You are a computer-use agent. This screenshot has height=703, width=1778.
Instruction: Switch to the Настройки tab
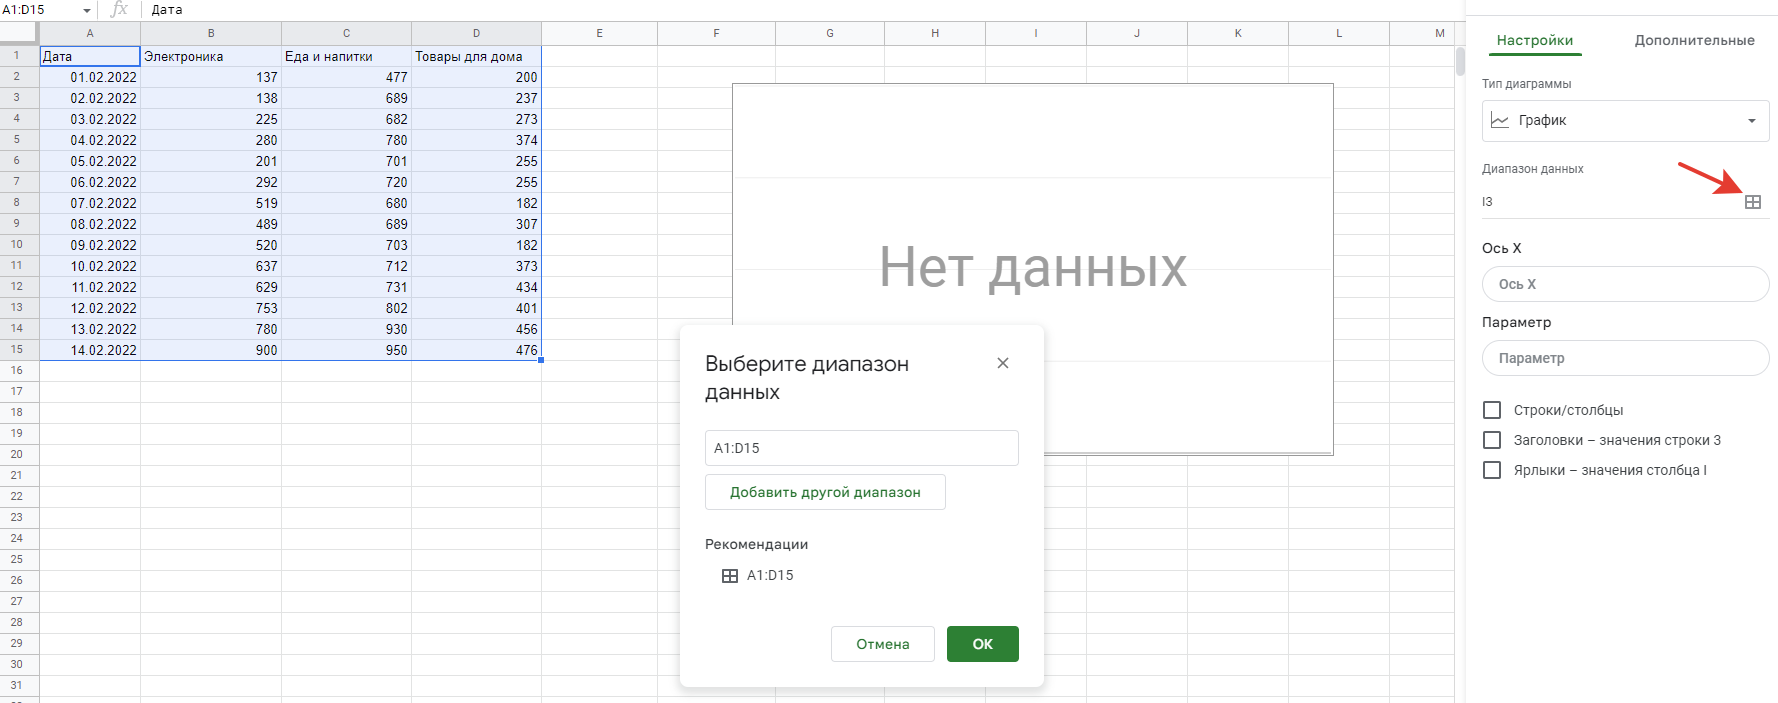1534,40
